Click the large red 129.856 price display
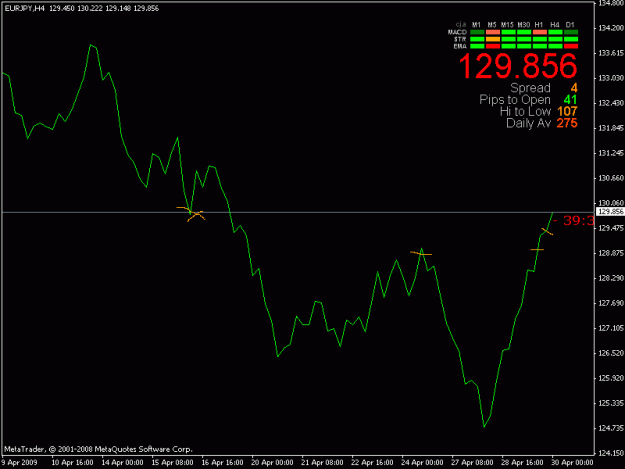The height and width of the screenshot is (469, 625). pyautogui.click(x=518, y=66)
